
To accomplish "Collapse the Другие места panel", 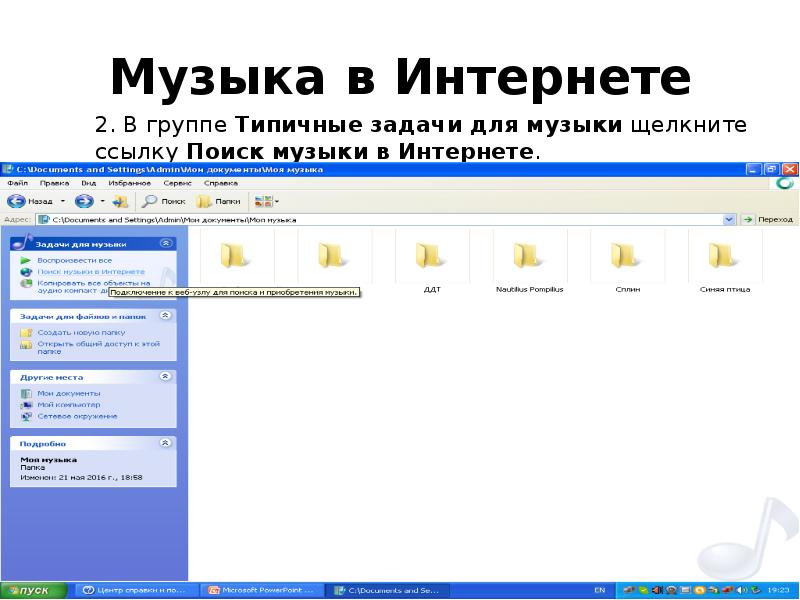I will pos(165,377).
